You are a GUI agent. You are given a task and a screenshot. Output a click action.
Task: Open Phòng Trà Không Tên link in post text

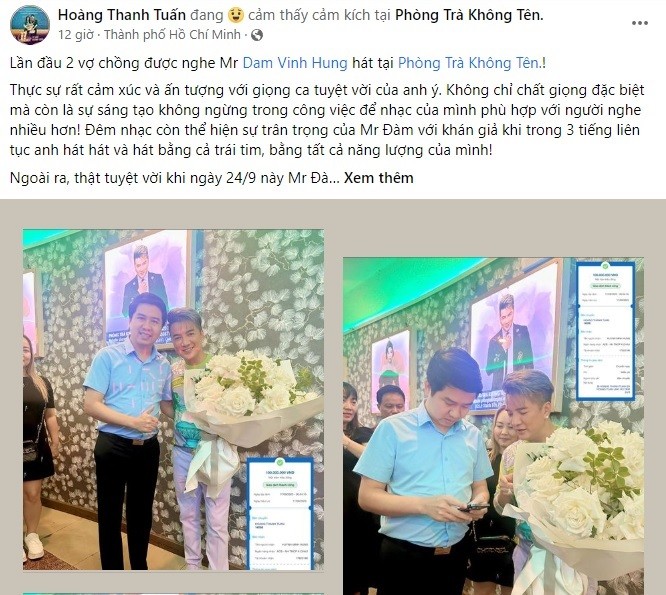click(469, 63)
